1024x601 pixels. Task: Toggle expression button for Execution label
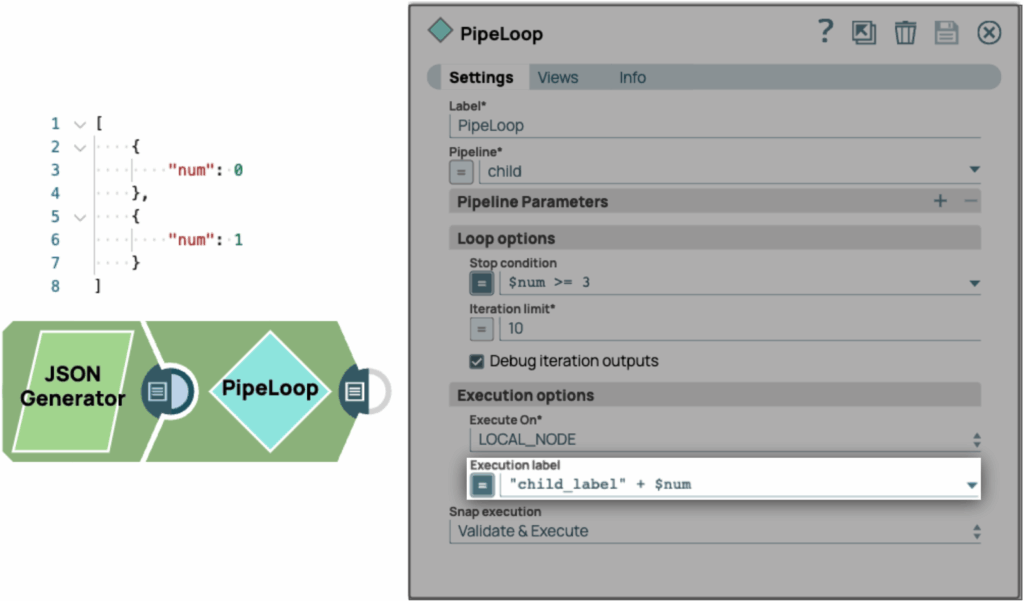tap(482, 485)
